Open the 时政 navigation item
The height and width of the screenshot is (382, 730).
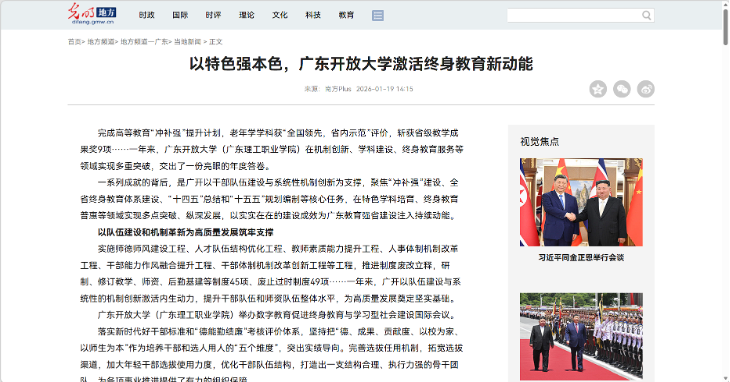(147, 15)
